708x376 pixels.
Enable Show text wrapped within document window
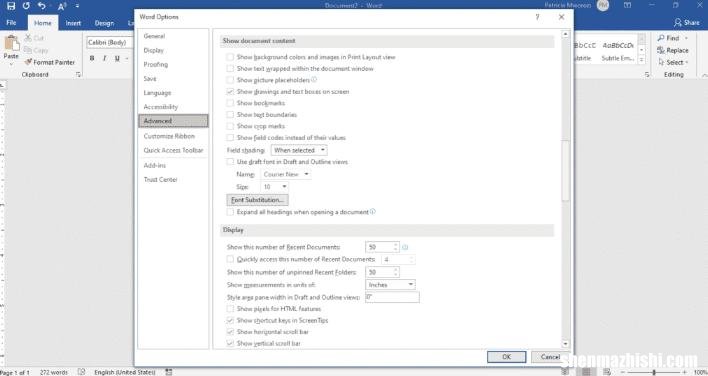pos(230,69)
